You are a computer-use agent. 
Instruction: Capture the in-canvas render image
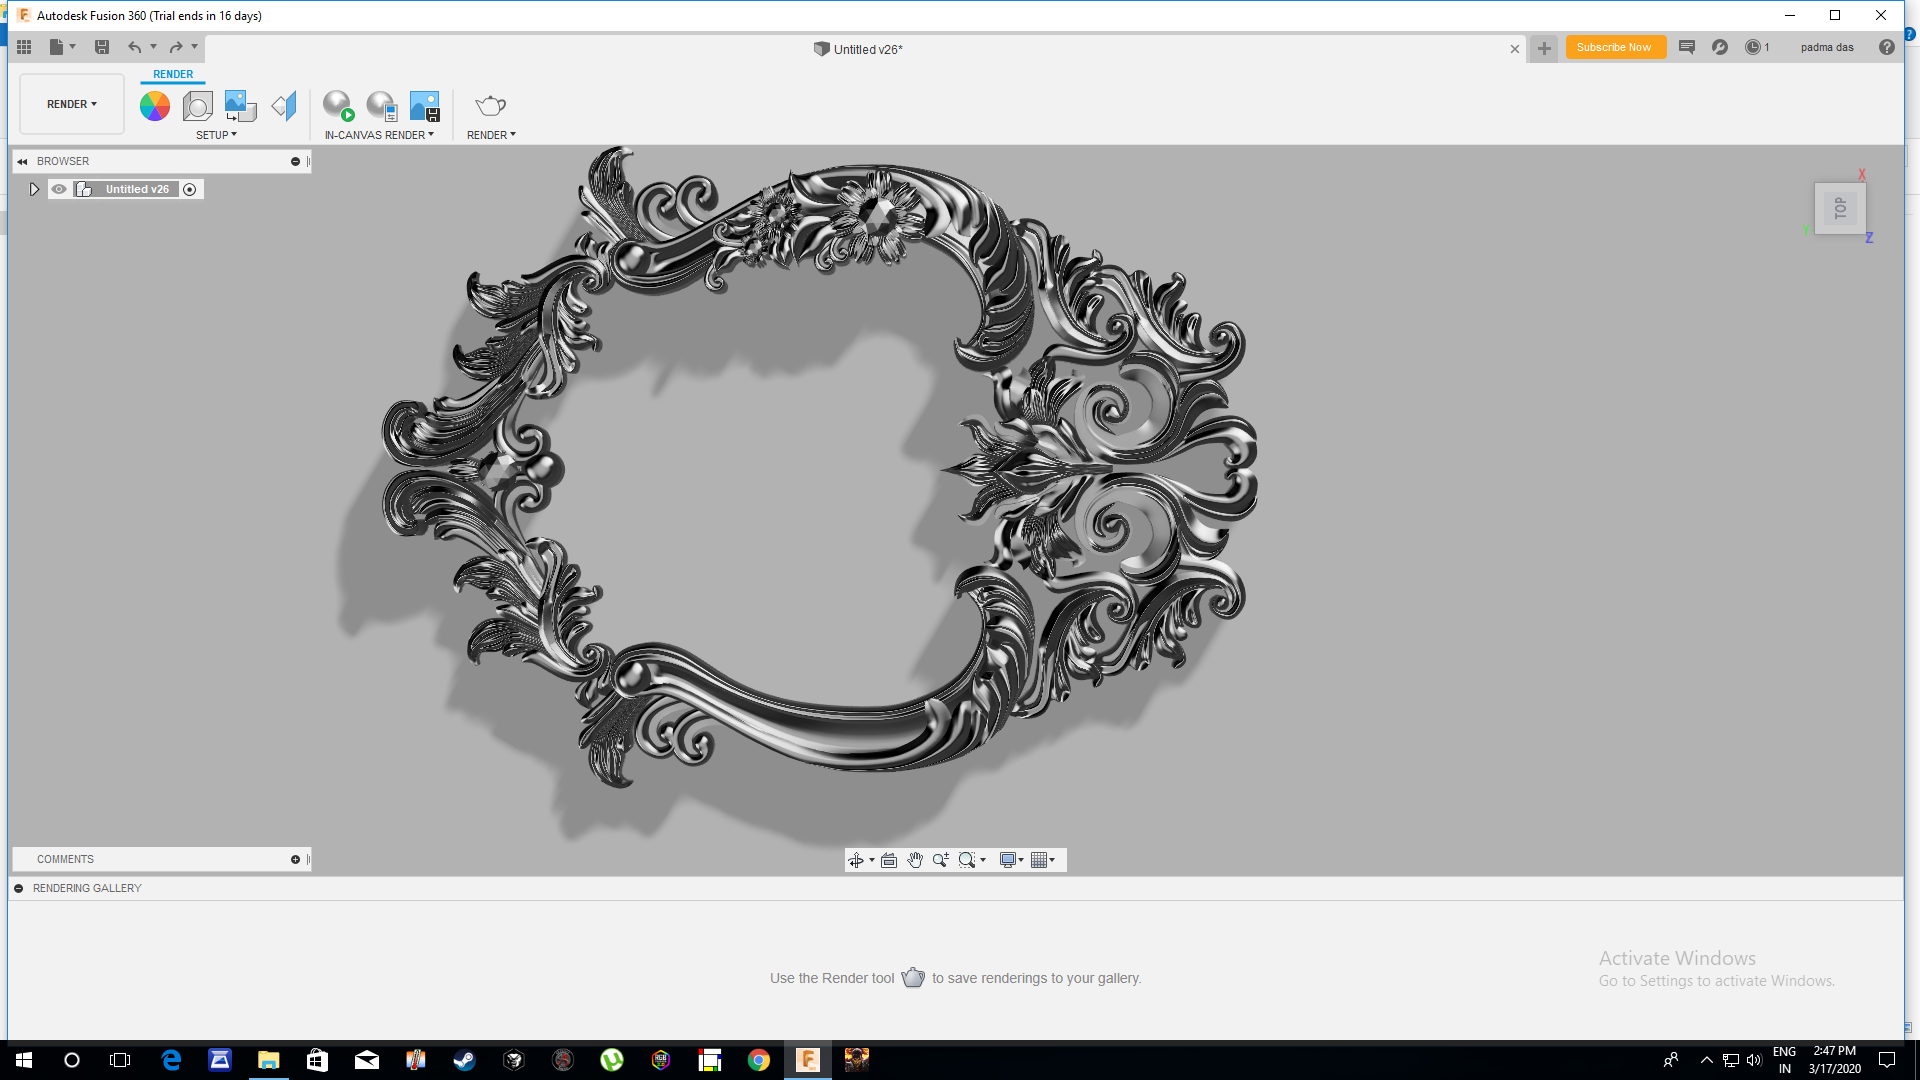pos(425,106)
